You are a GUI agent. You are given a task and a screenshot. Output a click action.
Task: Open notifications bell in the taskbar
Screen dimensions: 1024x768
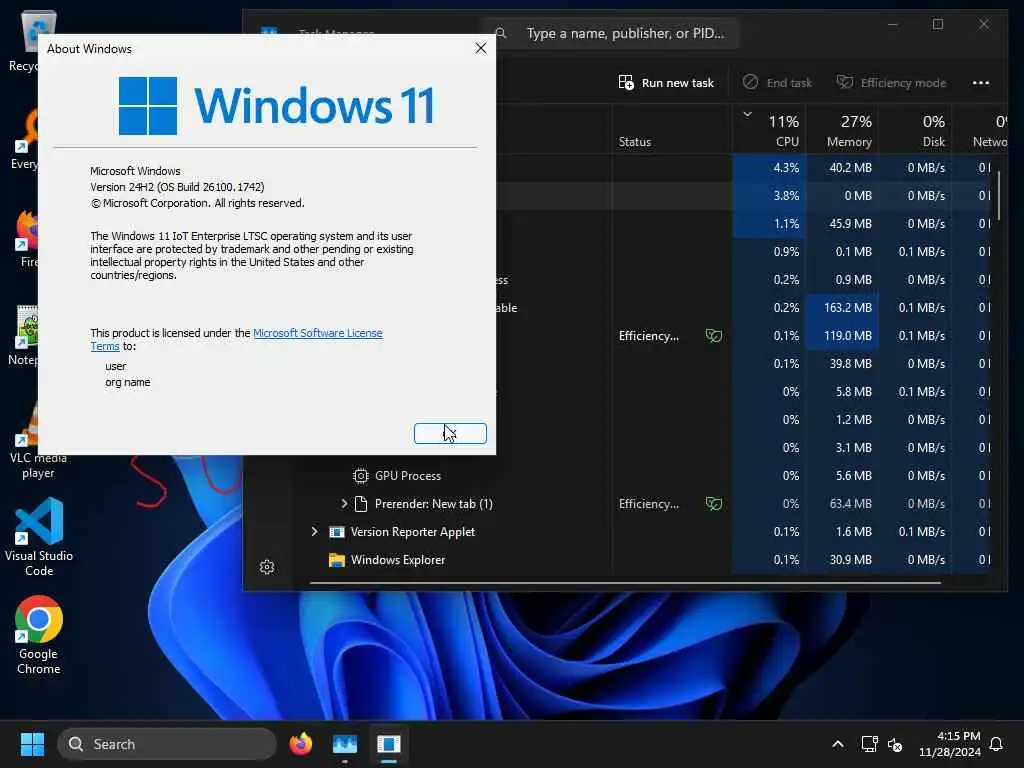(x=996, y=744)
